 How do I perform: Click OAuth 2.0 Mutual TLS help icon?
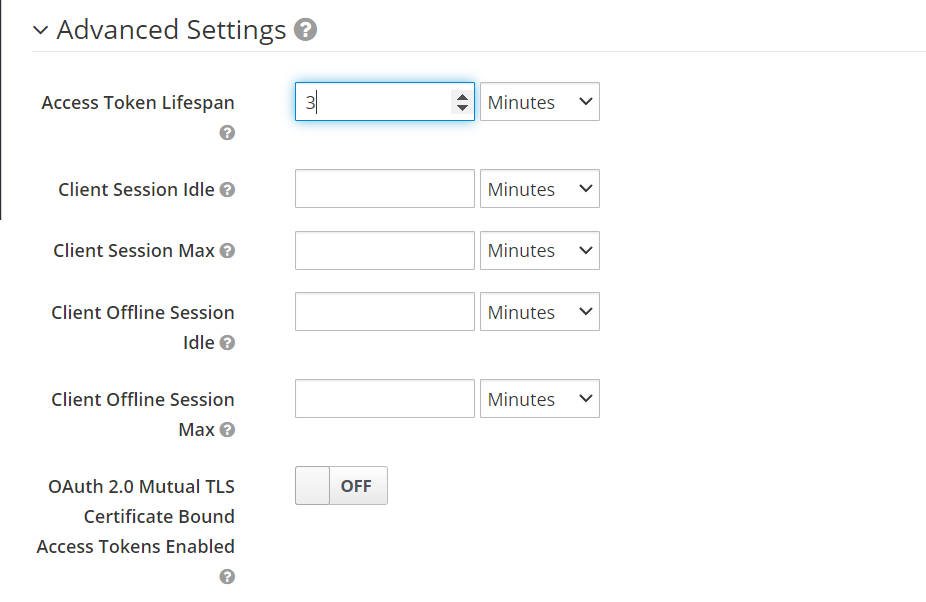(x=227, y=577)
